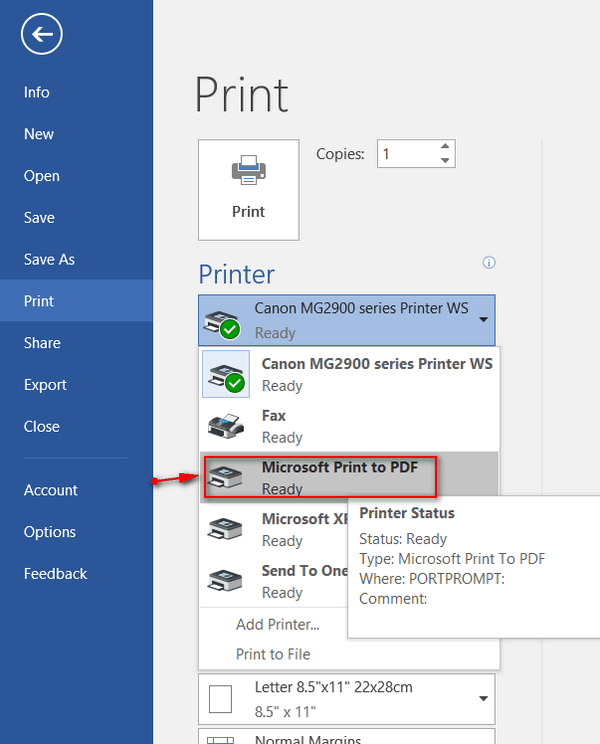Select Feedback in the sidebar
Screen dimensions: 600x744
[x=55, y=573]
